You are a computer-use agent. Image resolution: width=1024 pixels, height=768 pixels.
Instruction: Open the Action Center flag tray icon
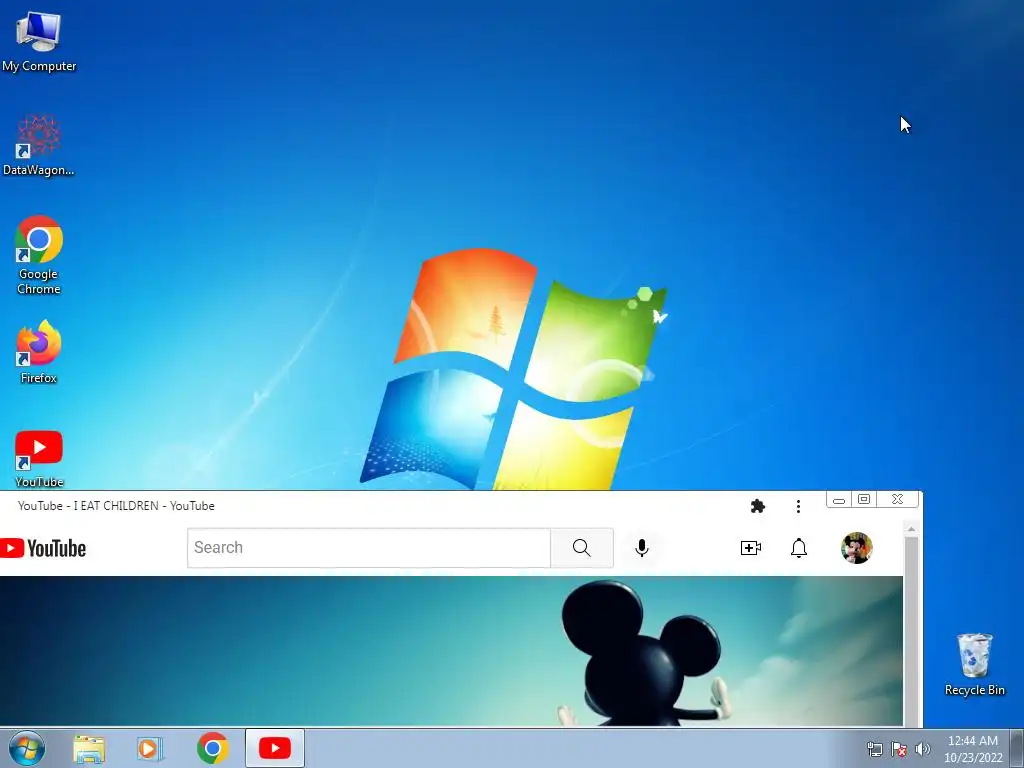(899, 750)
